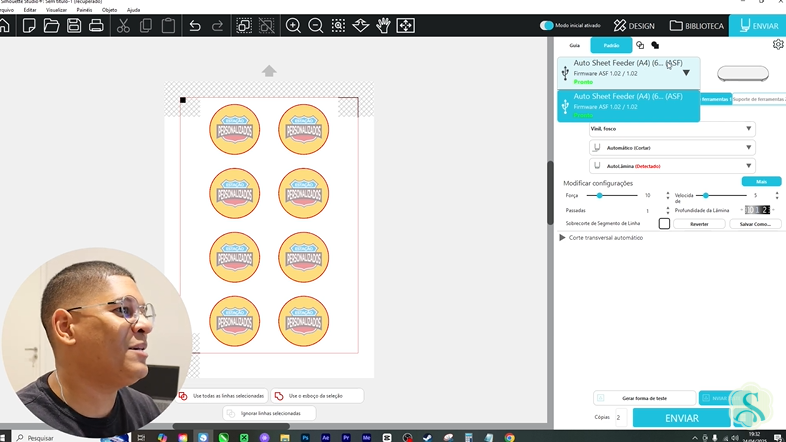Paste with the clipboard icon
This screenshot has width=786, height=442.
point(168,26)
